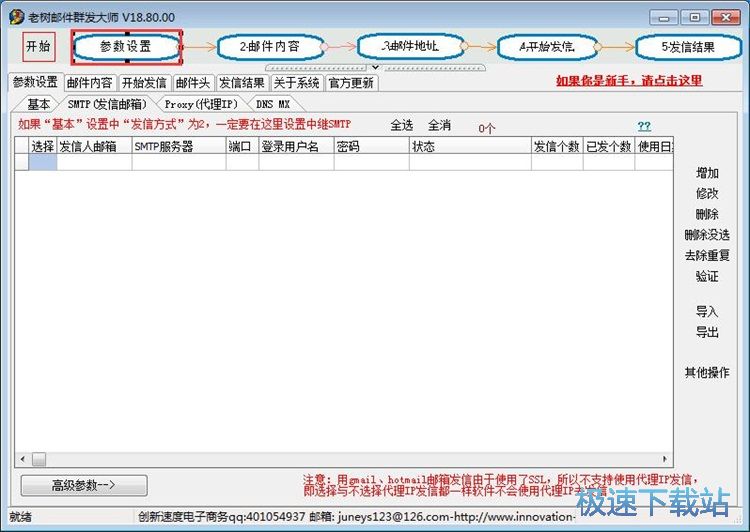Select the DNS MX sub-tab
This screenshot has width=750, height=532.
click(x=273, y=104)
